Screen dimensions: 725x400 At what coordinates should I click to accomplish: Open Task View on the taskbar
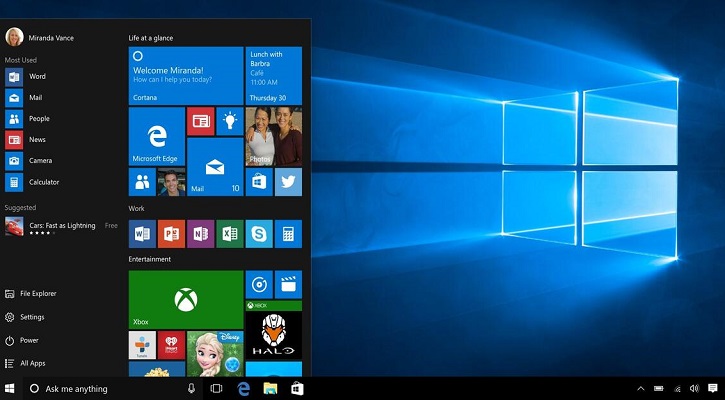point(216,388)
